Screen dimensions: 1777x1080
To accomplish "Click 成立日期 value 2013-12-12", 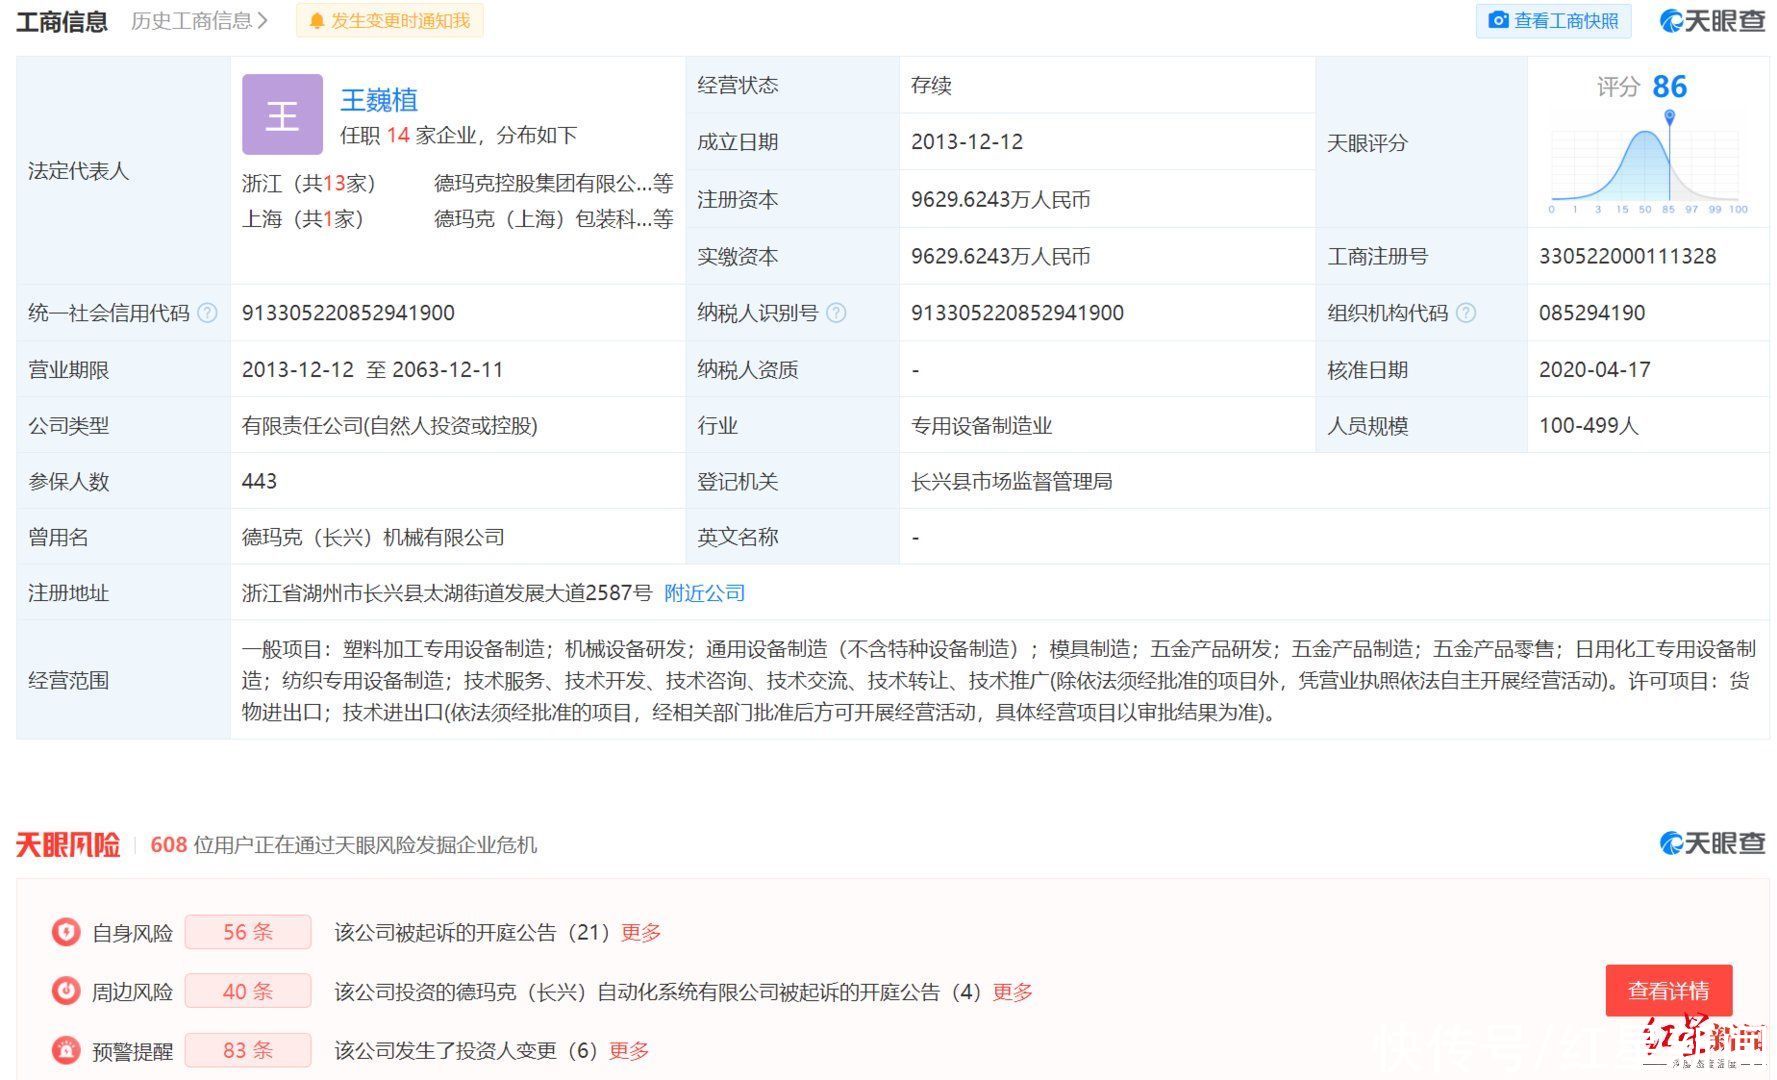I will [967, 142].
